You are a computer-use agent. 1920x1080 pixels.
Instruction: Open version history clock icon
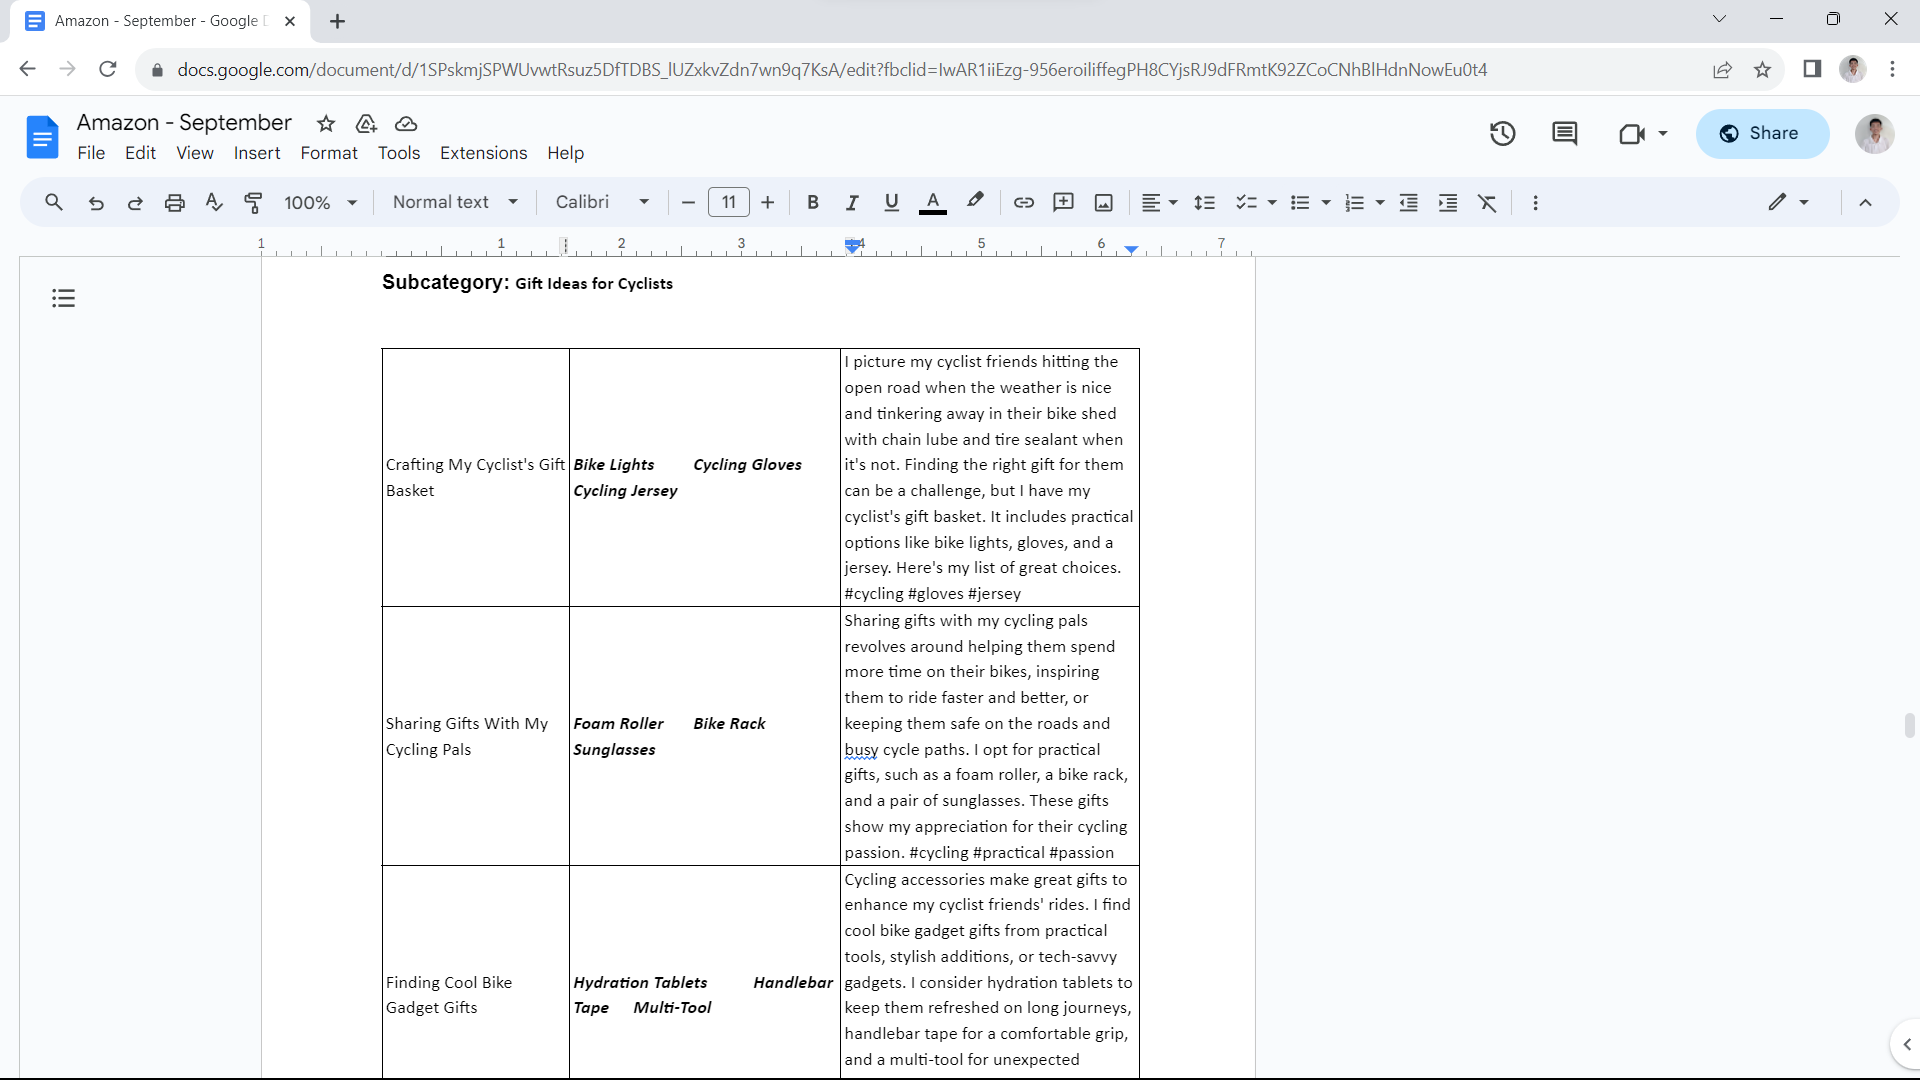pyautogui.click(x=1503, y=133)
